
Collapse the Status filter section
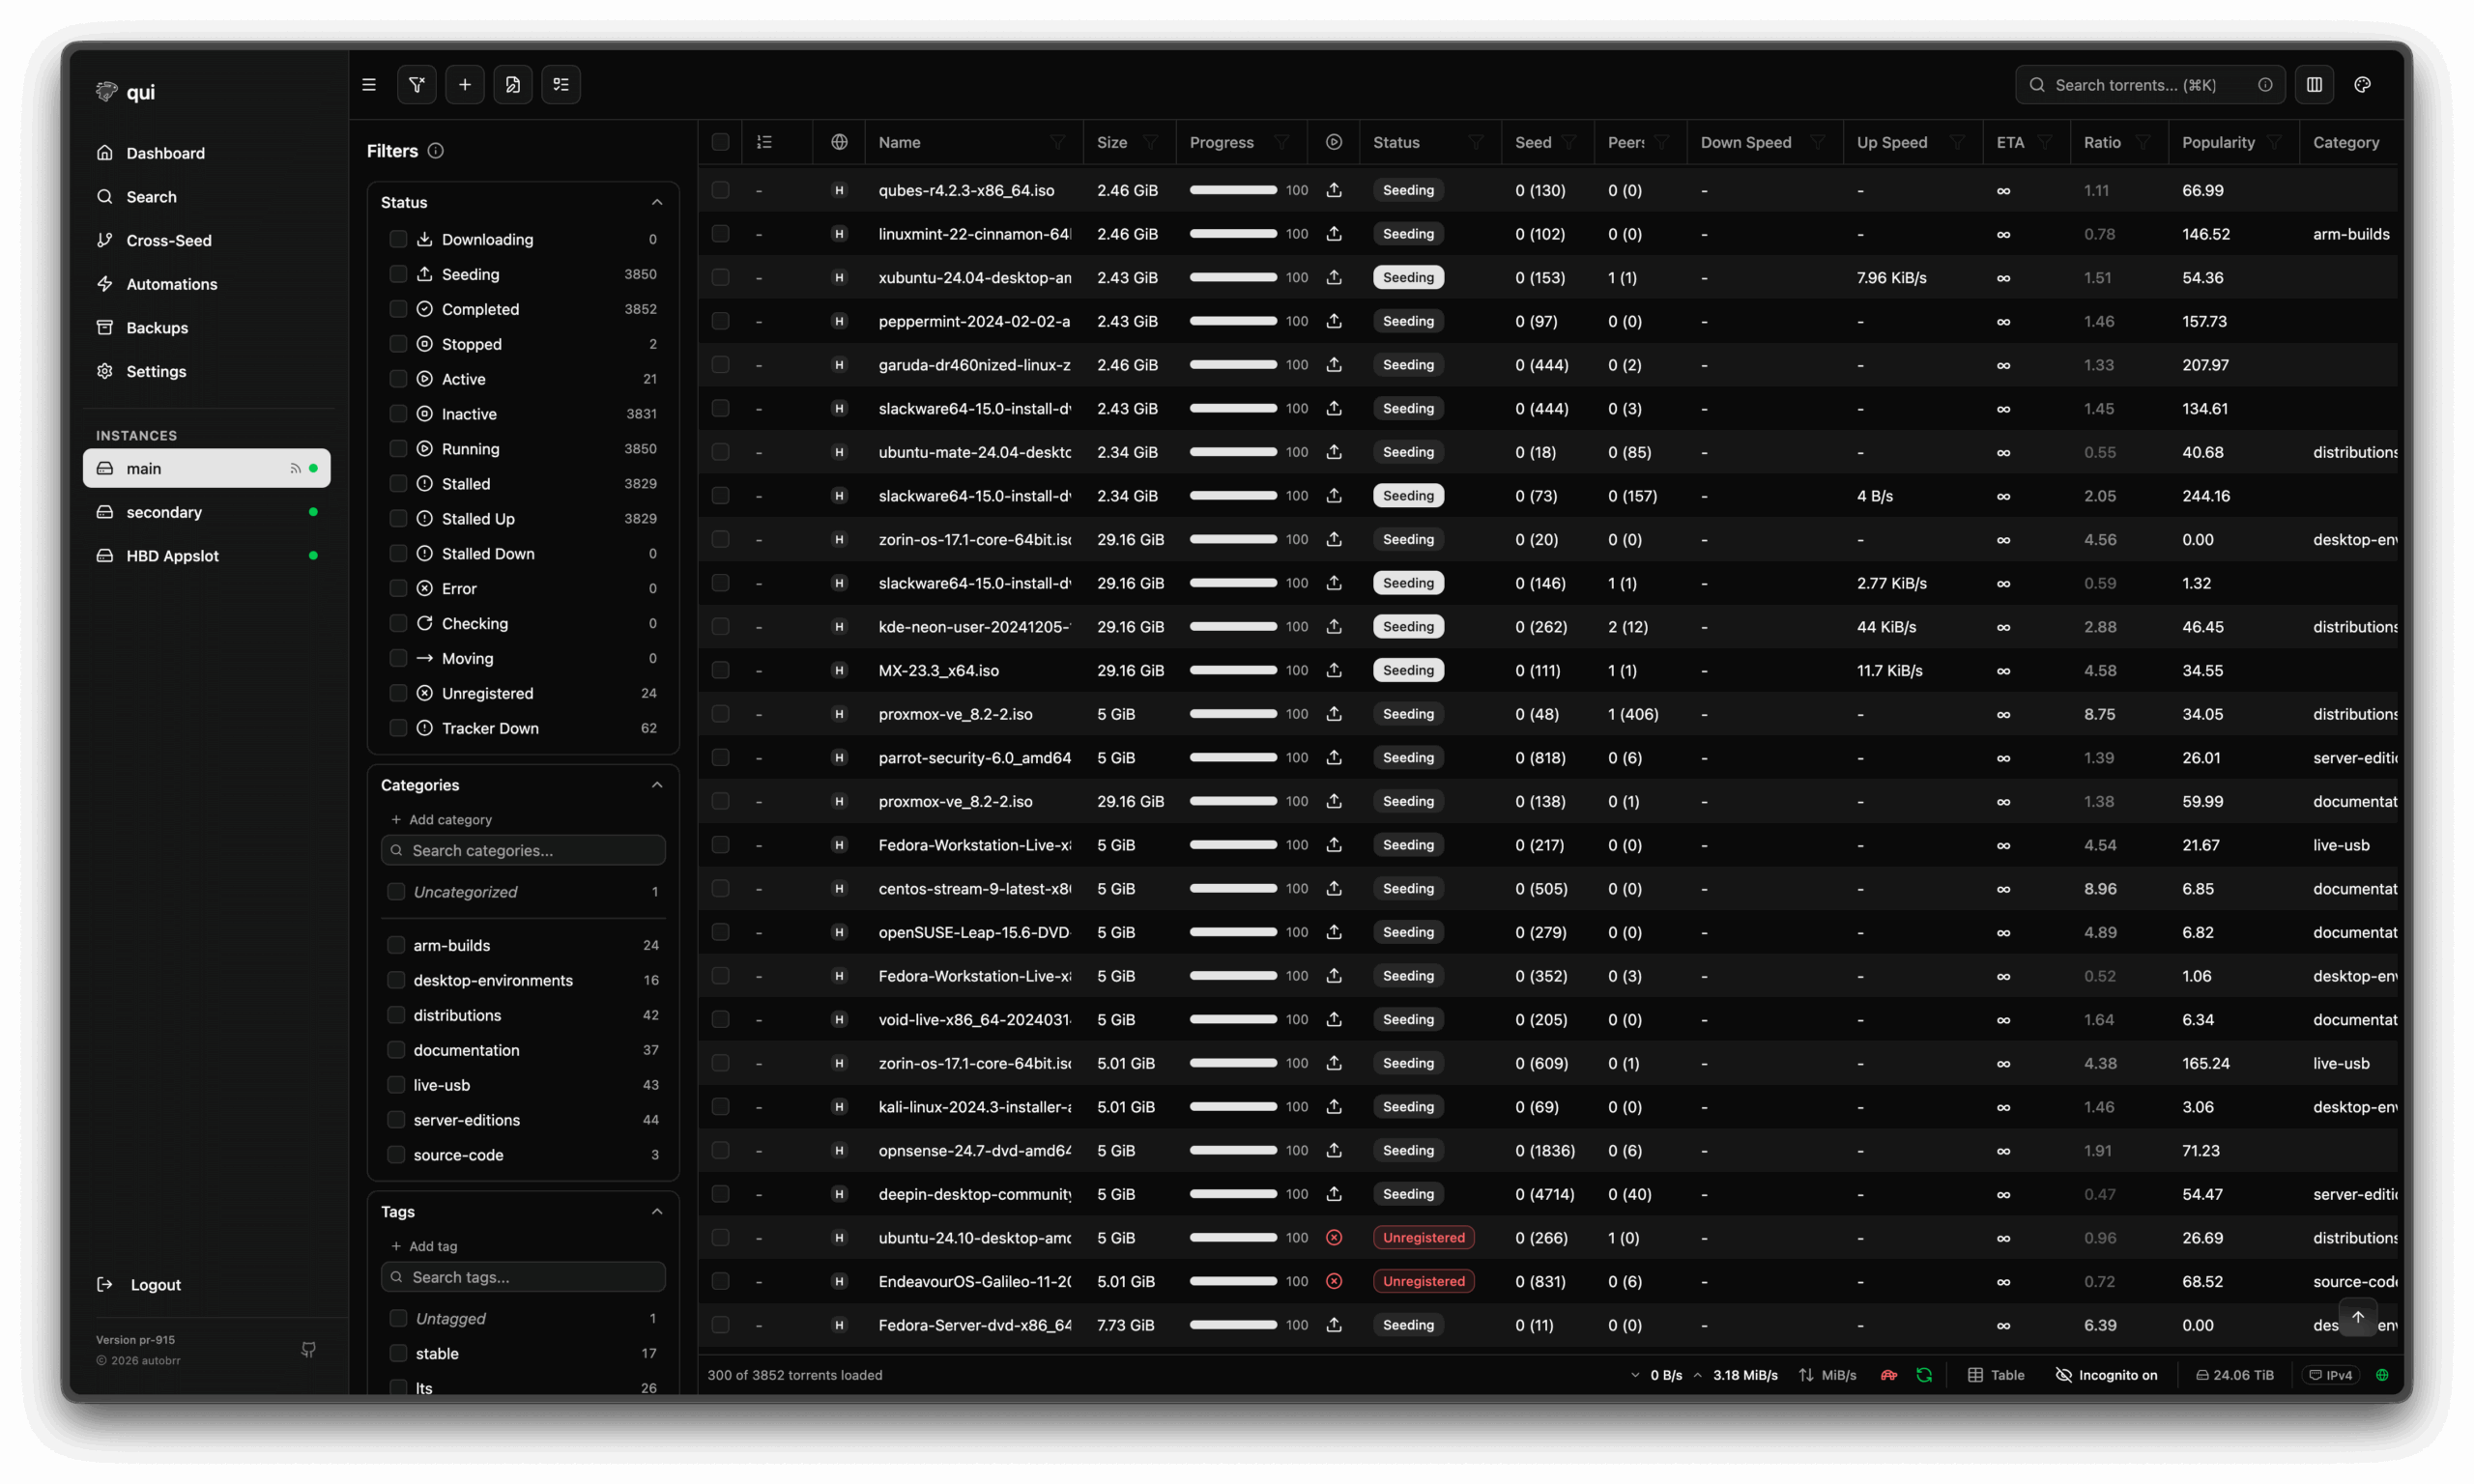coord(657,202)
